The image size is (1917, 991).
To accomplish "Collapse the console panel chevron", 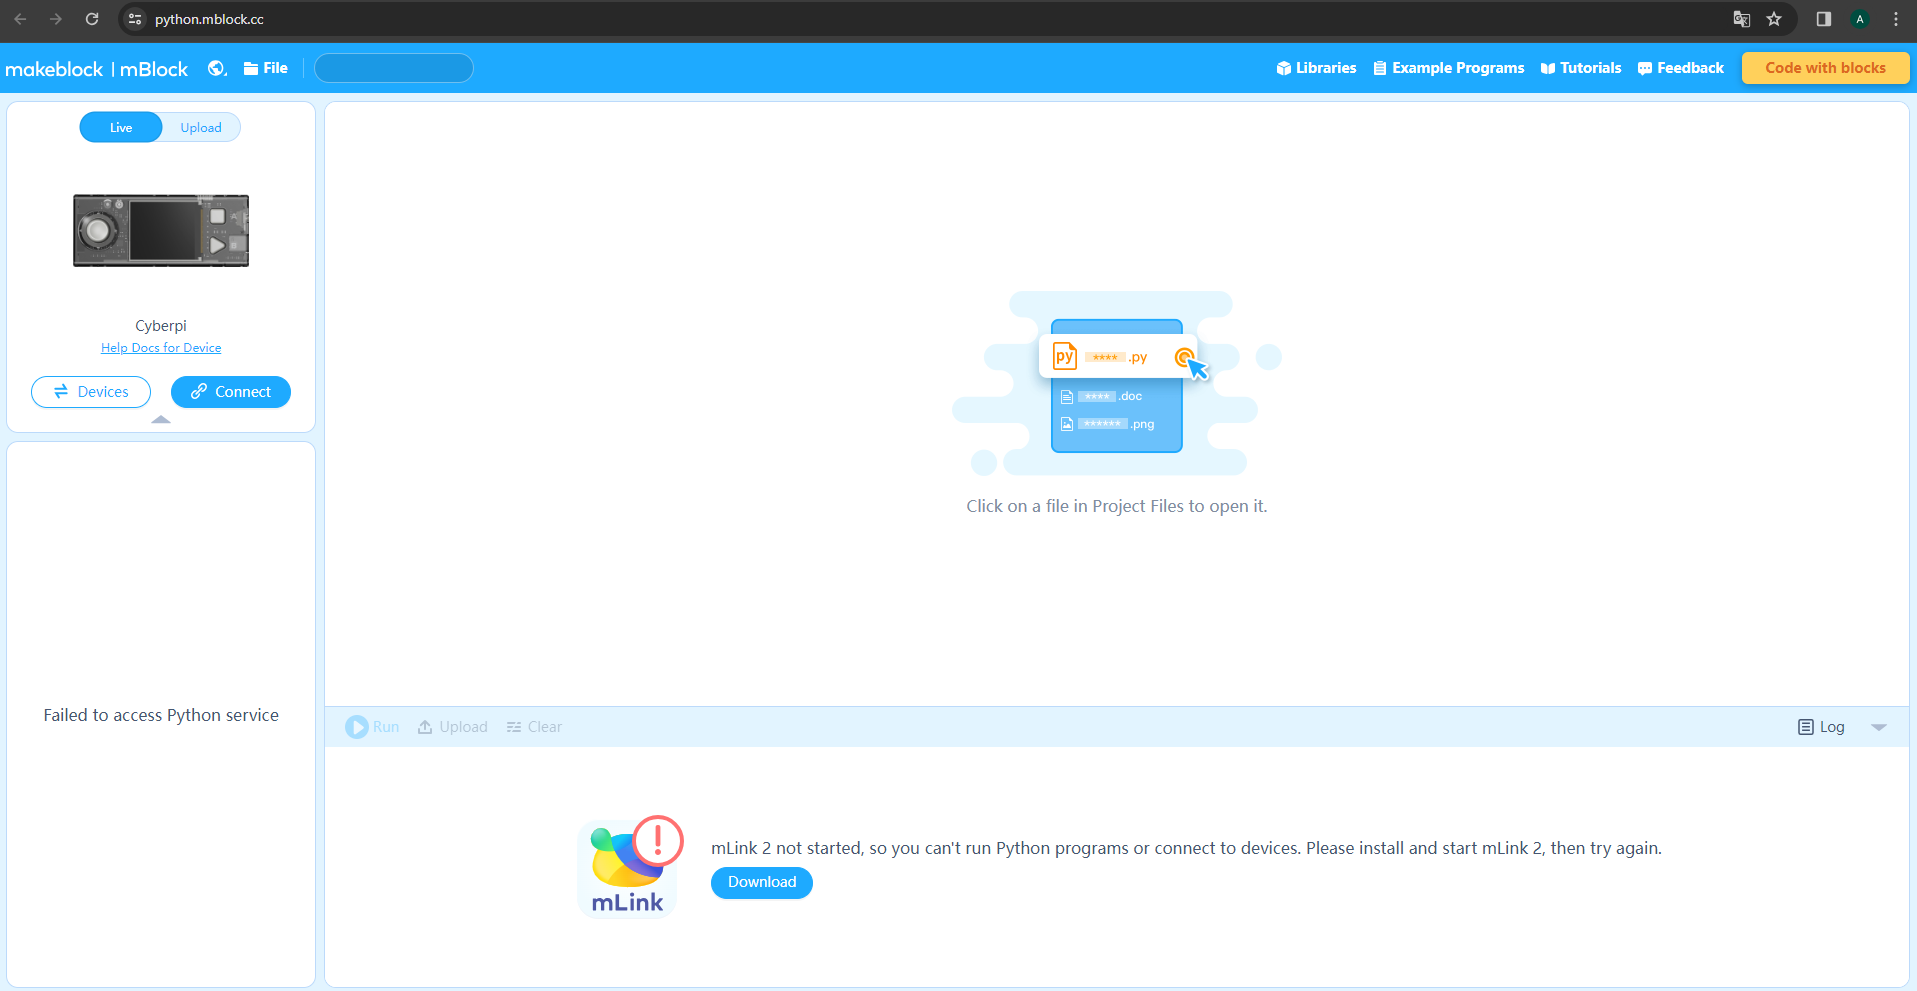I will click(1879, 727).
